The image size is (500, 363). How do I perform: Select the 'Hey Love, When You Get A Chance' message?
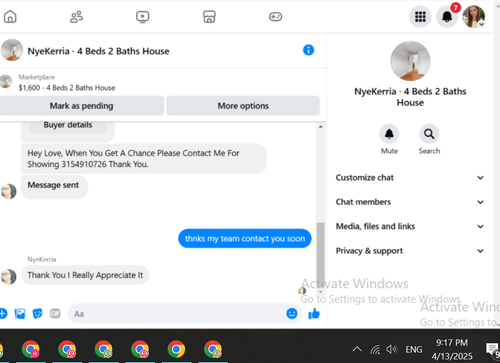tap(144, 159)
